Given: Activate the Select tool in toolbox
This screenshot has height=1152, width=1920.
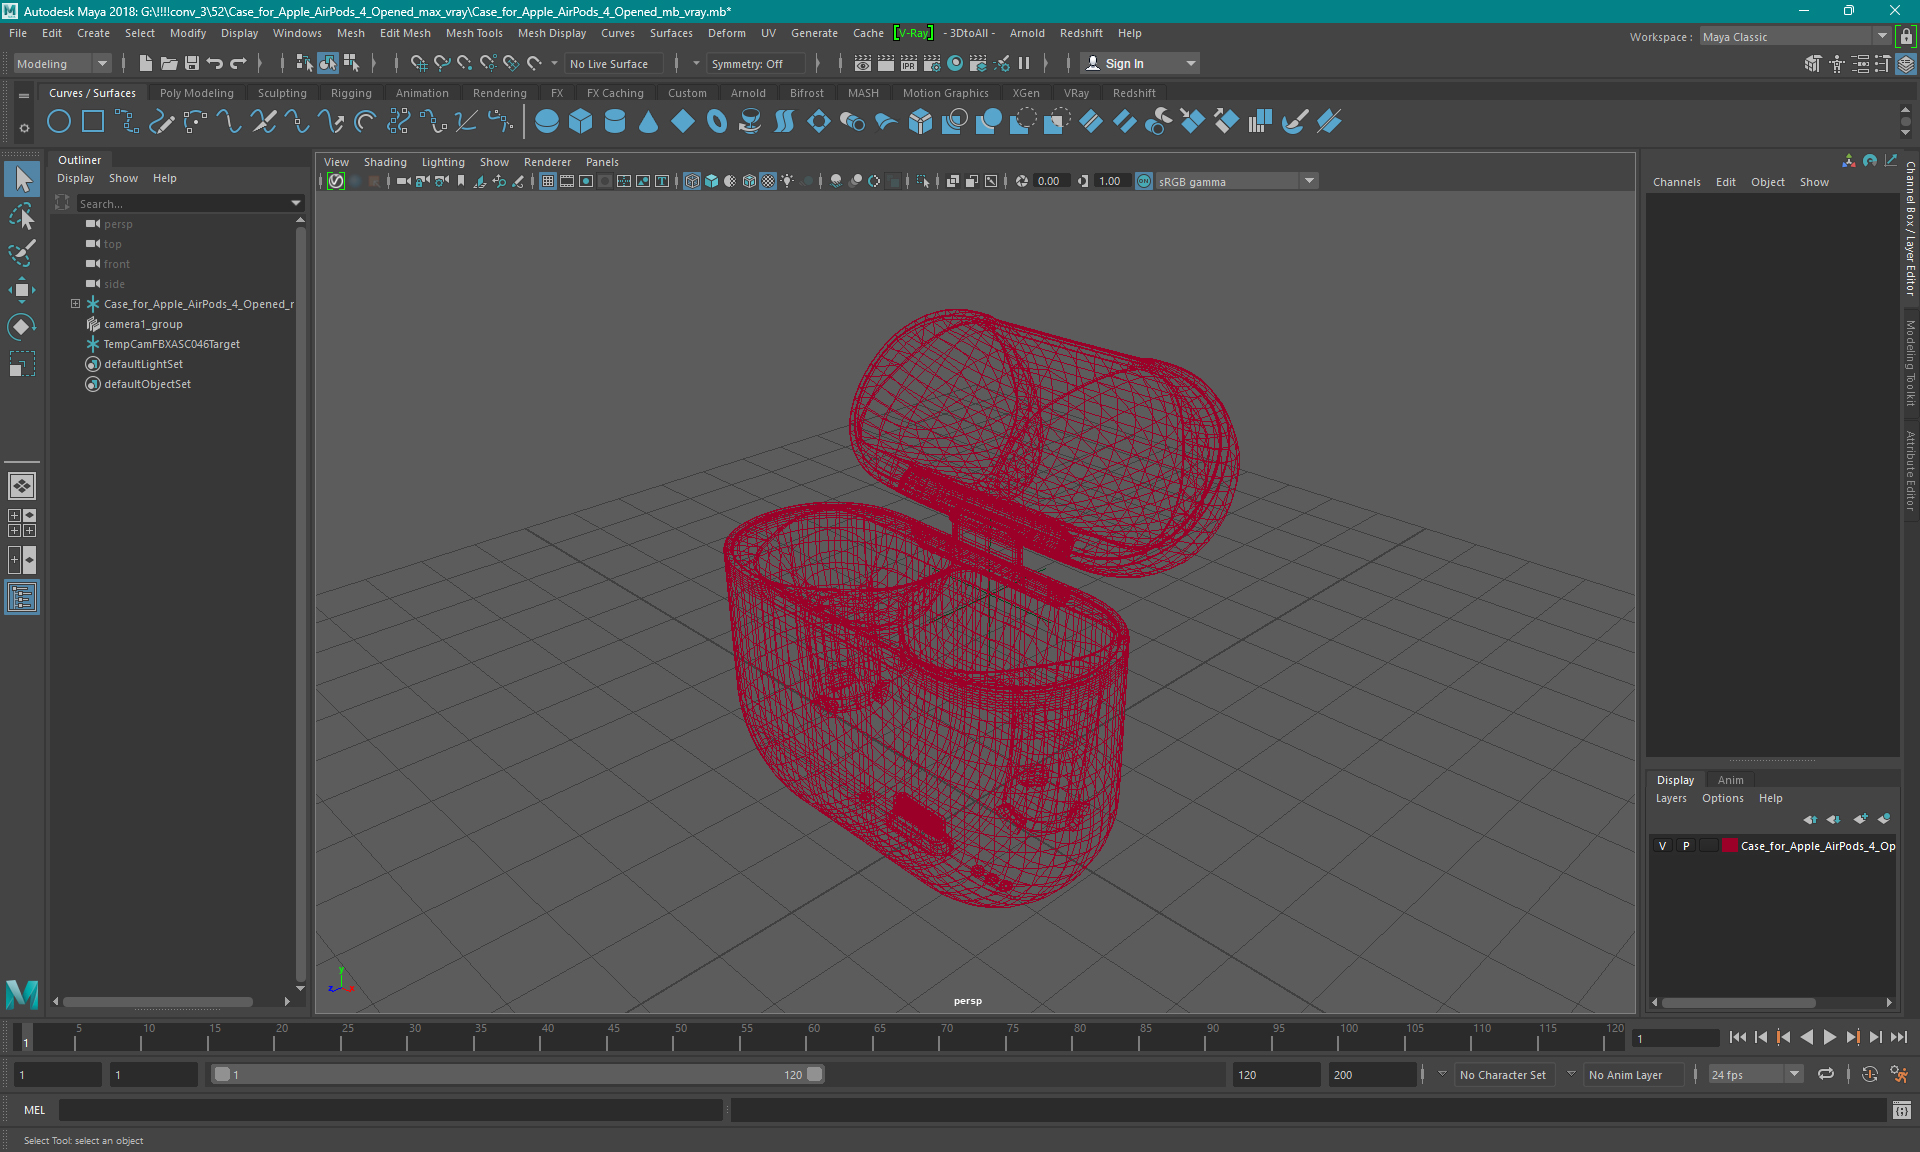Looking at the screenshot, I should [22, 180].
